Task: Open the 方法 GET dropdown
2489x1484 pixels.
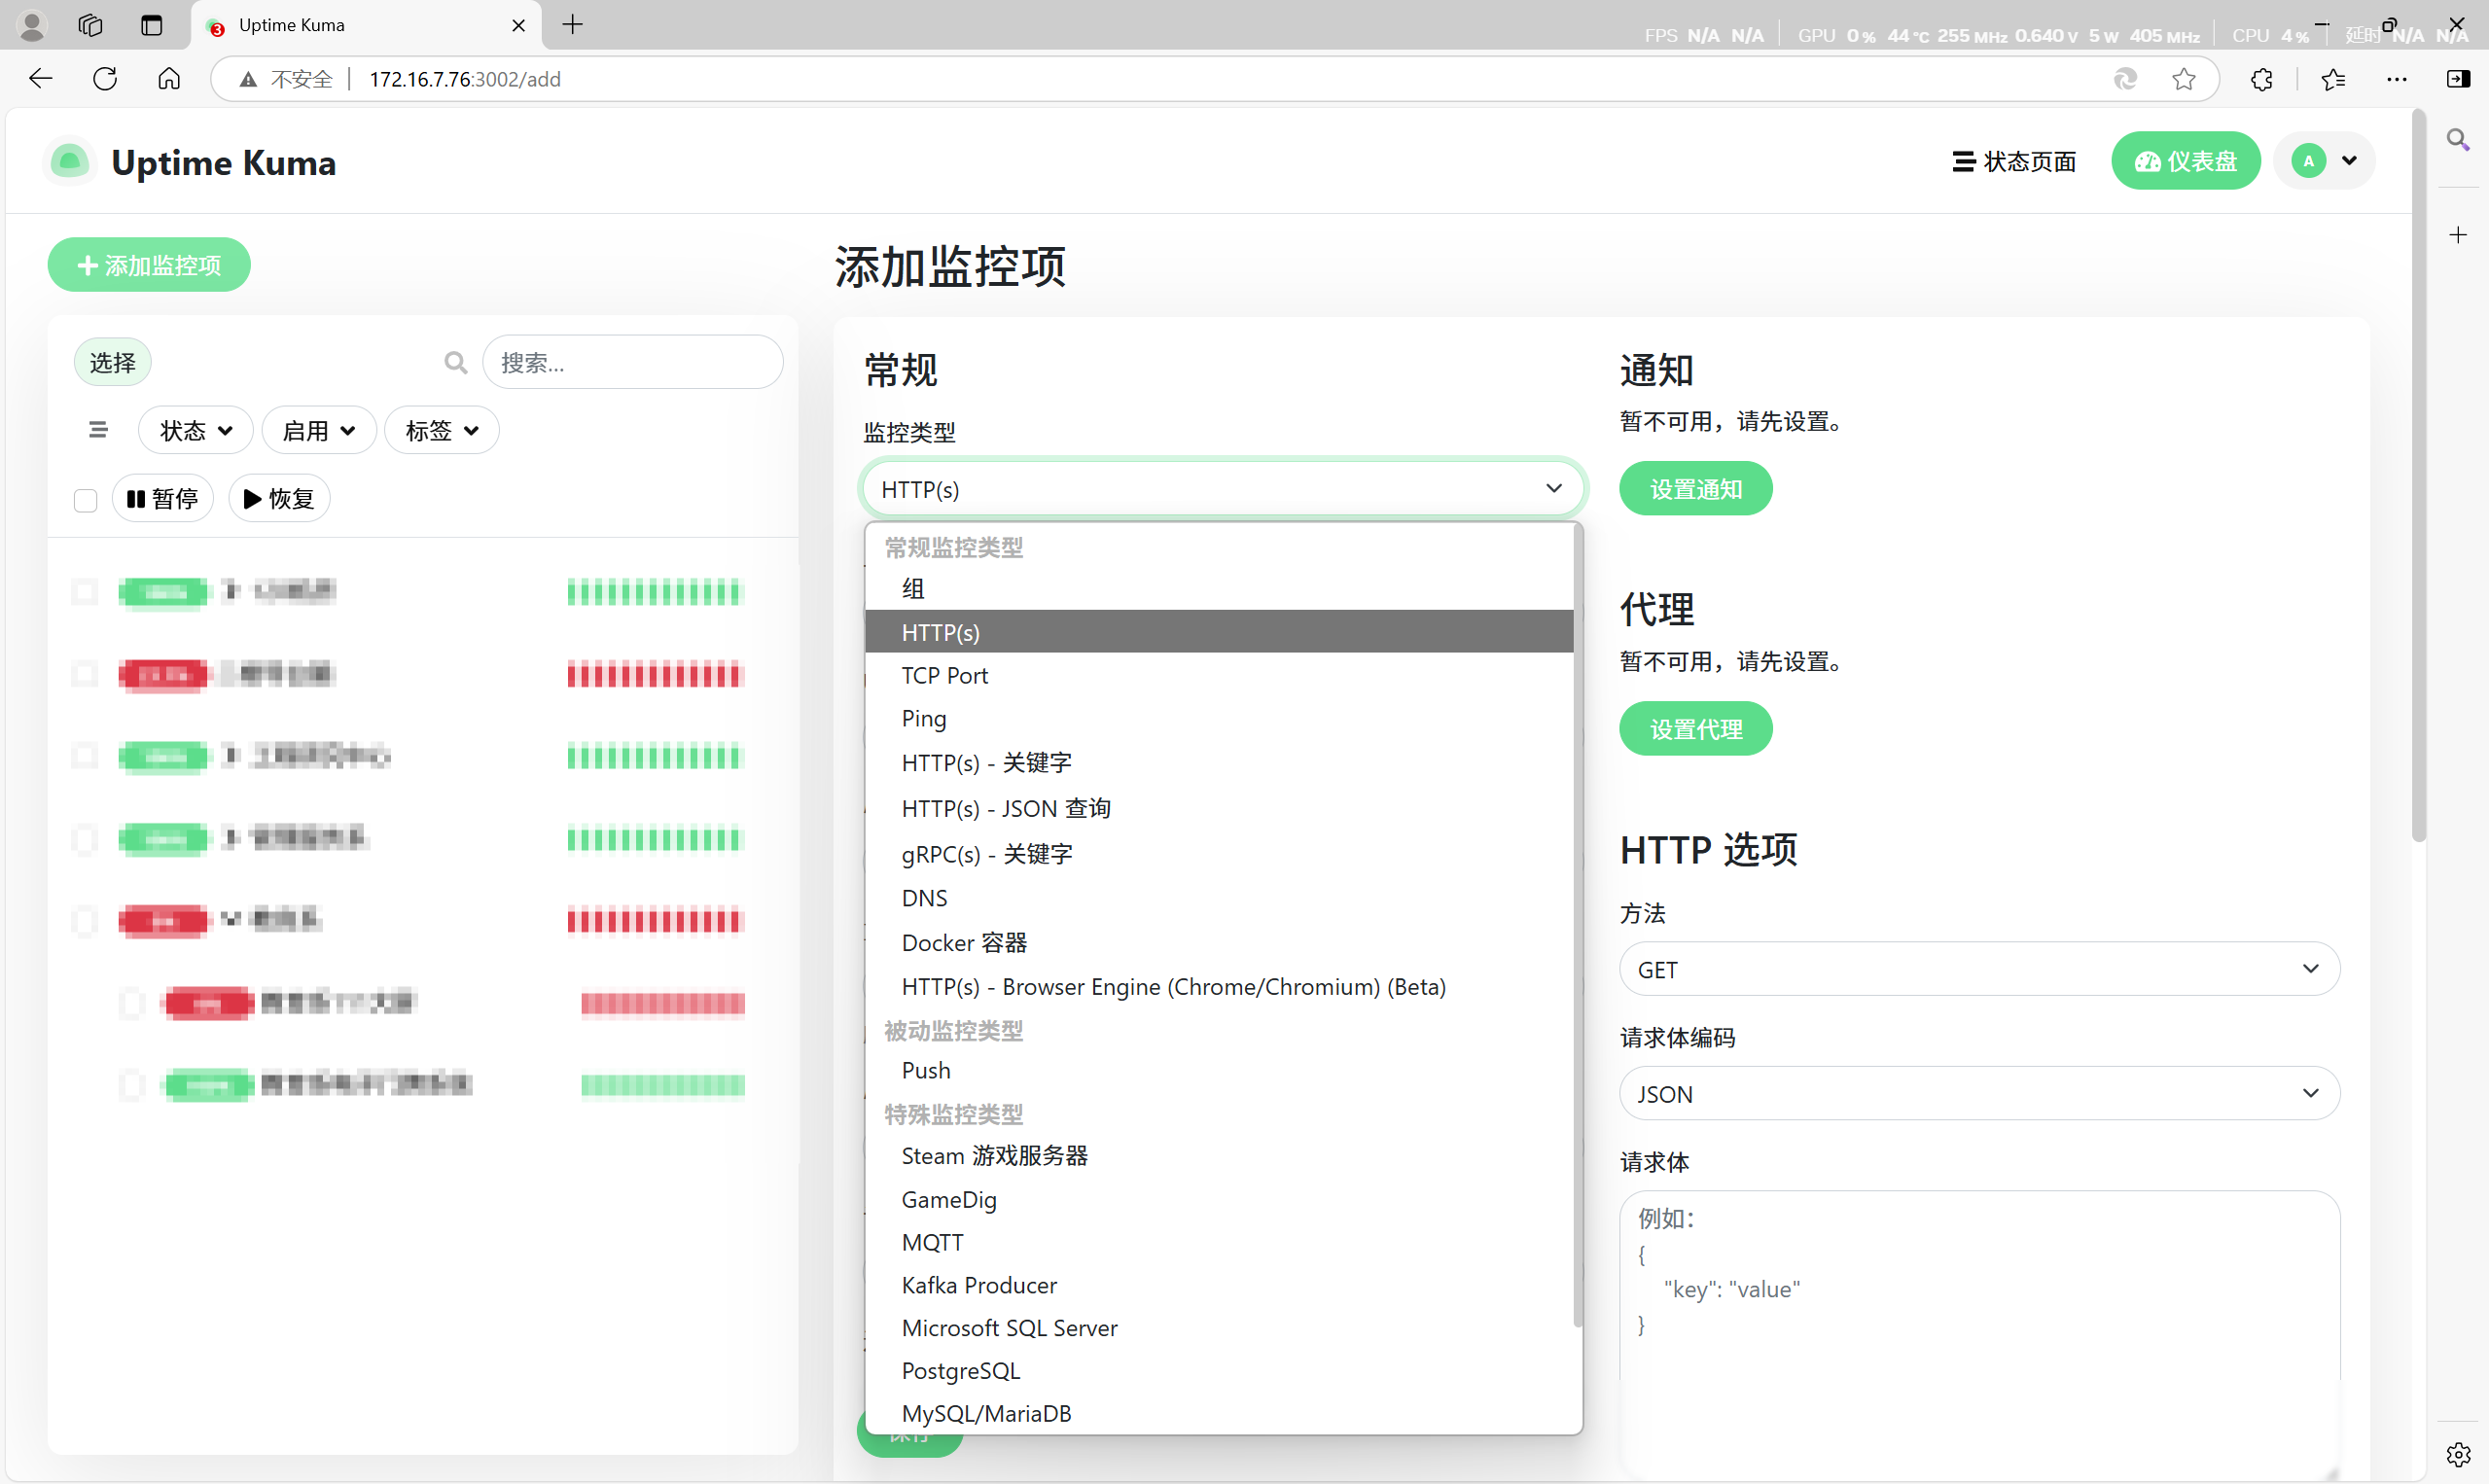Action: [1979, 969]
